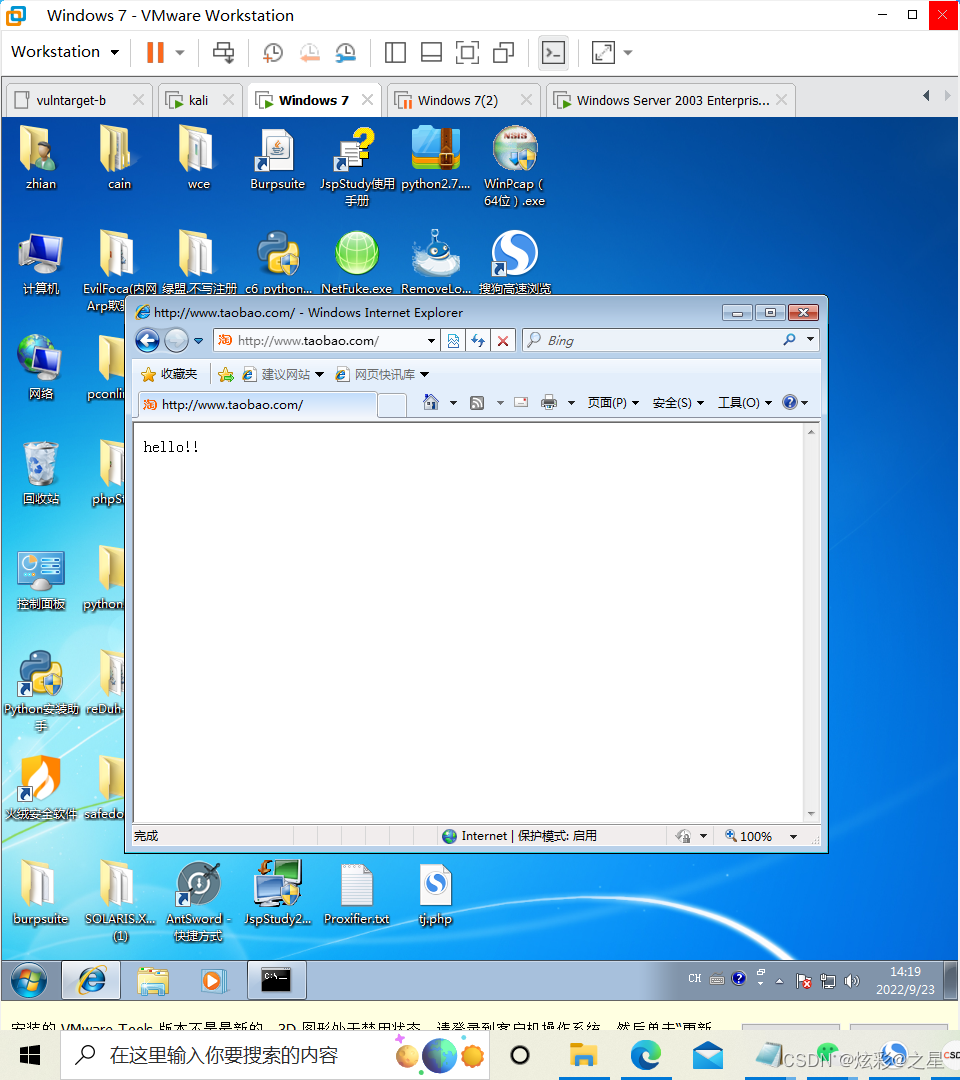Viewport: 960px width, 1080px height.
Task: Go back with IE back arrow button
Action: coord(147,340)
